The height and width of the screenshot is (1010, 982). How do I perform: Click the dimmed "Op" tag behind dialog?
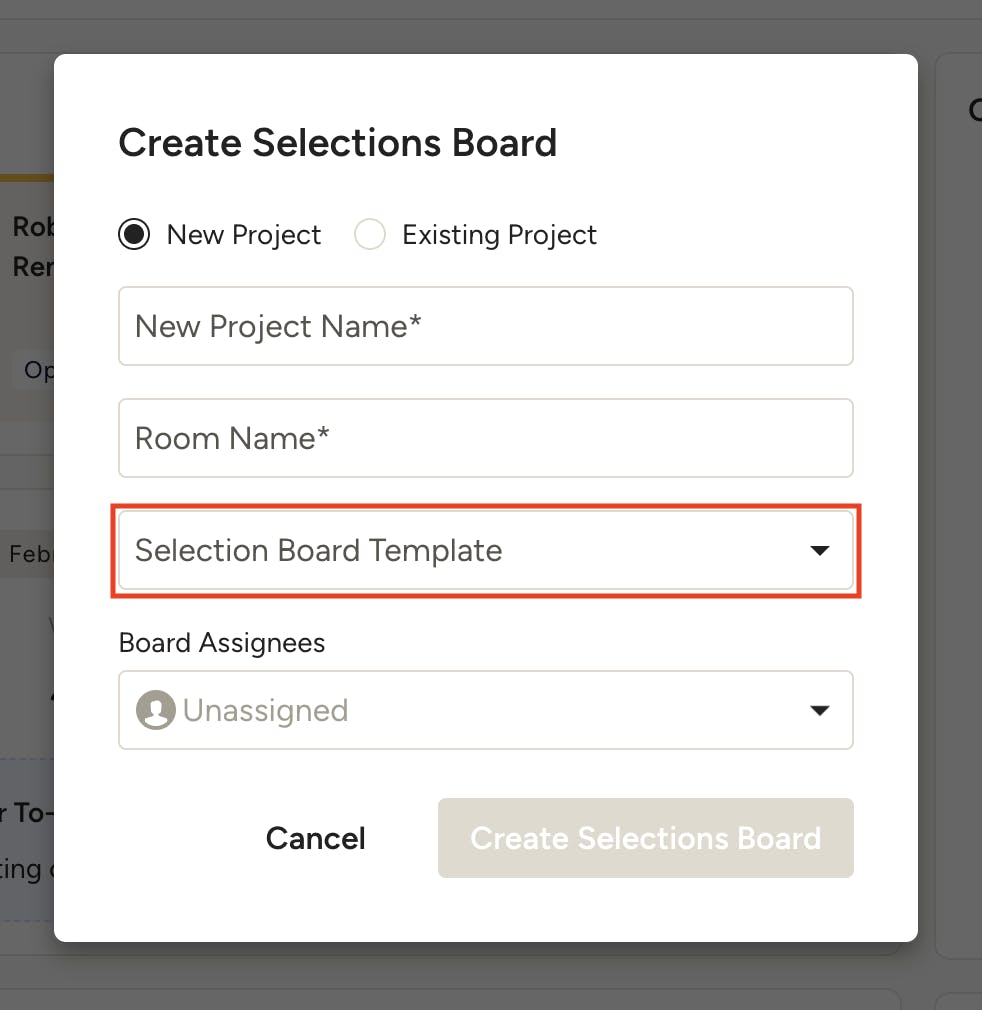[x=38, y=370]
